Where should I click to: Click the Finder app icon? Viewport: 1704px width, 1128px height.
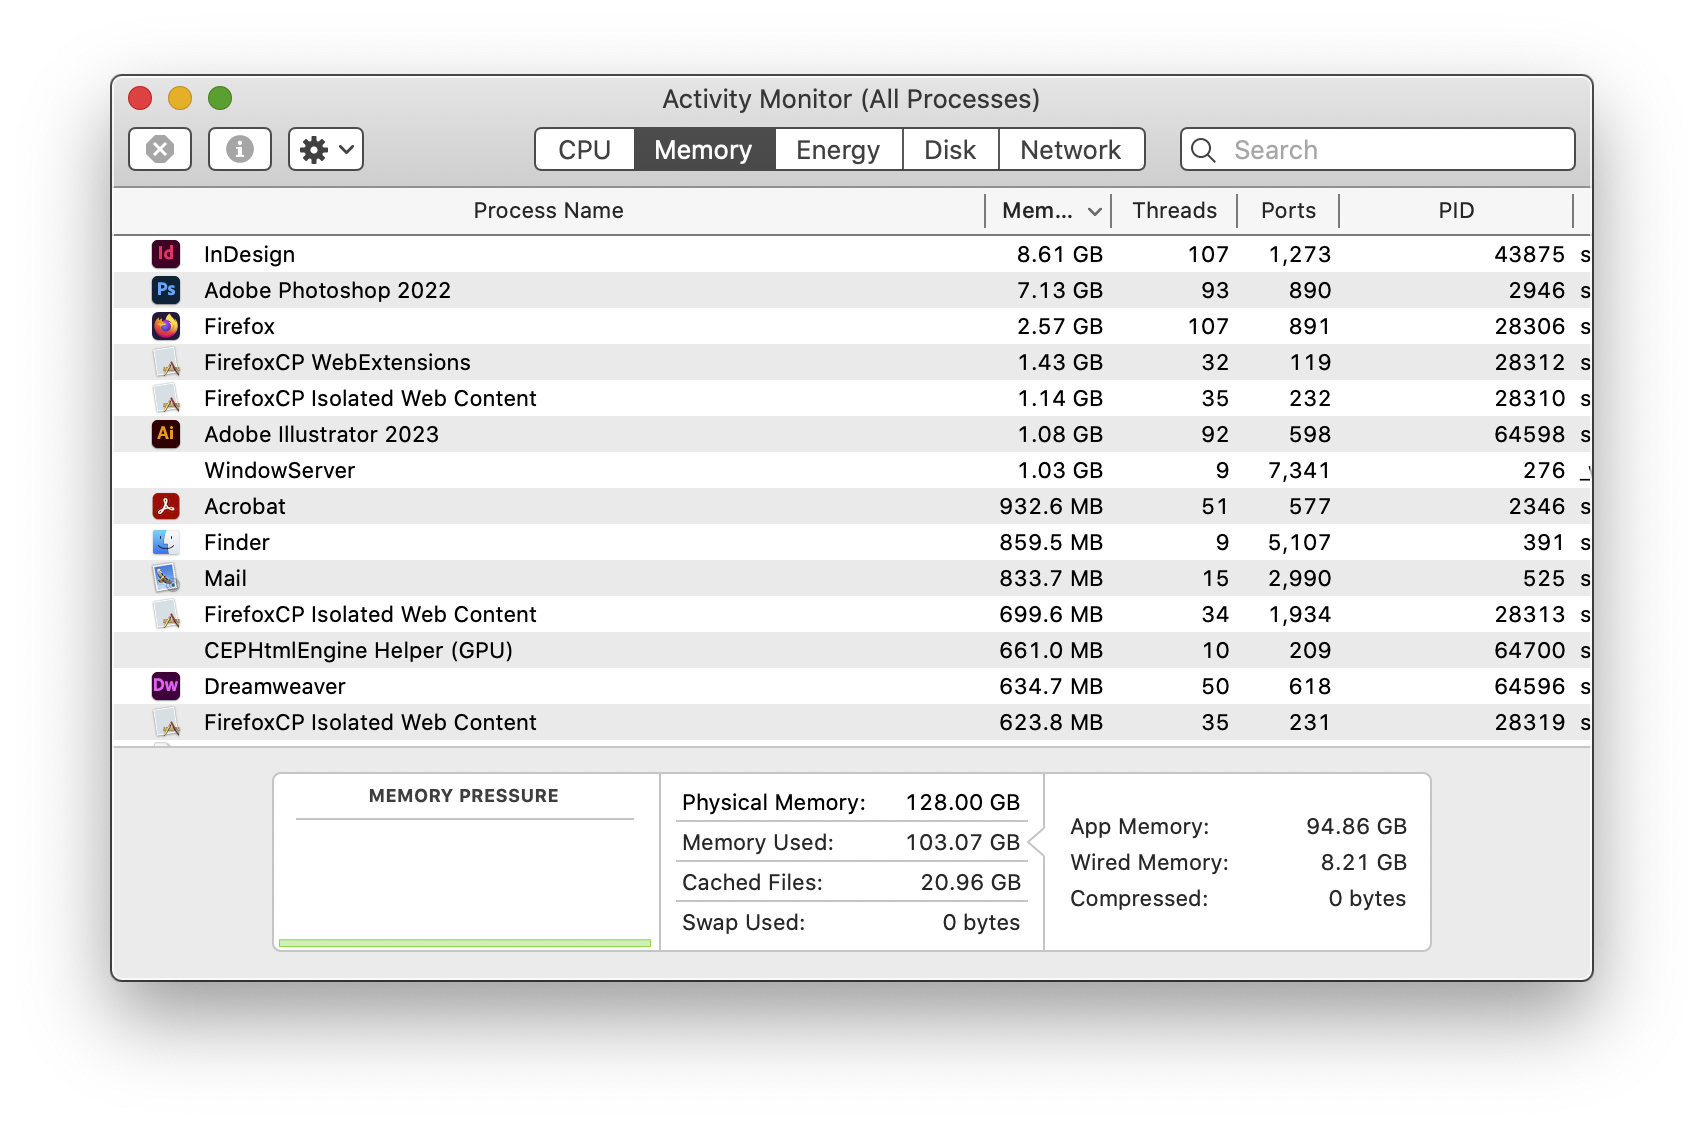(x=166, y=542)
